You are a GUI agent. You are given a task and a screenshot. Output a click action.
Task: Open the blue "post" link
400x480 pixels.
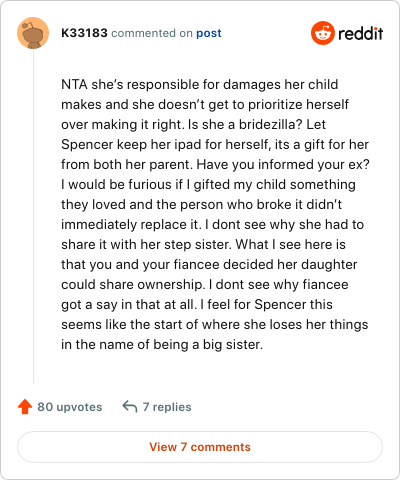(209, 33)
